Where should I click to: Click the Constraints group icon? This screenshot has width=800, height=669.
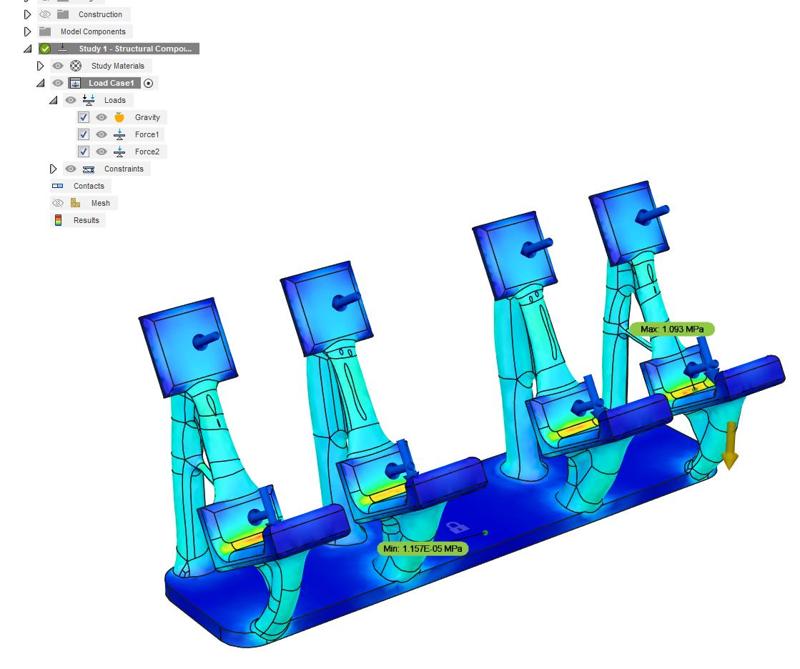[x=88, y=169]
